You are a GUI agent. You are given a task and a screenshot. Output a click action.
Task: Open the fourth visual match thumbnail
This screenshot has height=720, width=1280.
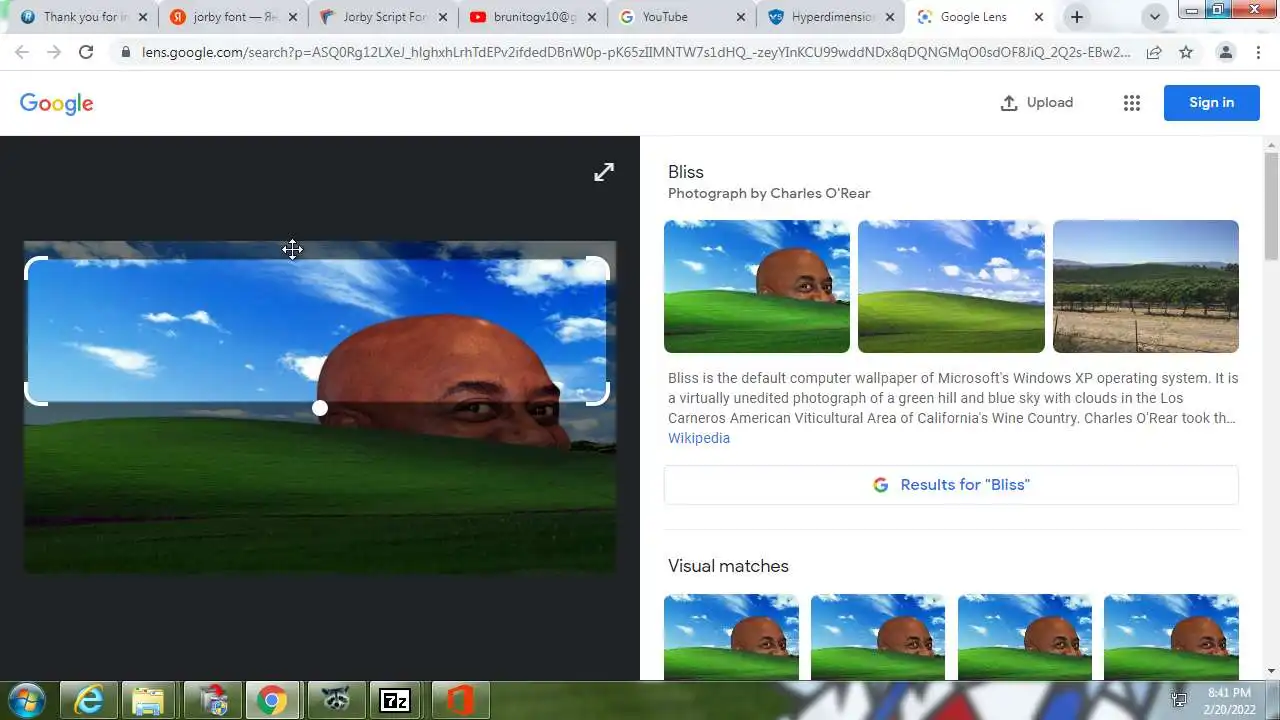(1171, 637)
